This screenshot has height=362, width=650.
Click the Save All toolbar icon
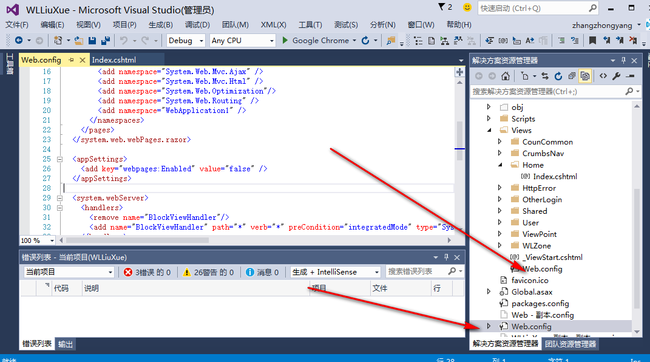[105, 40]
